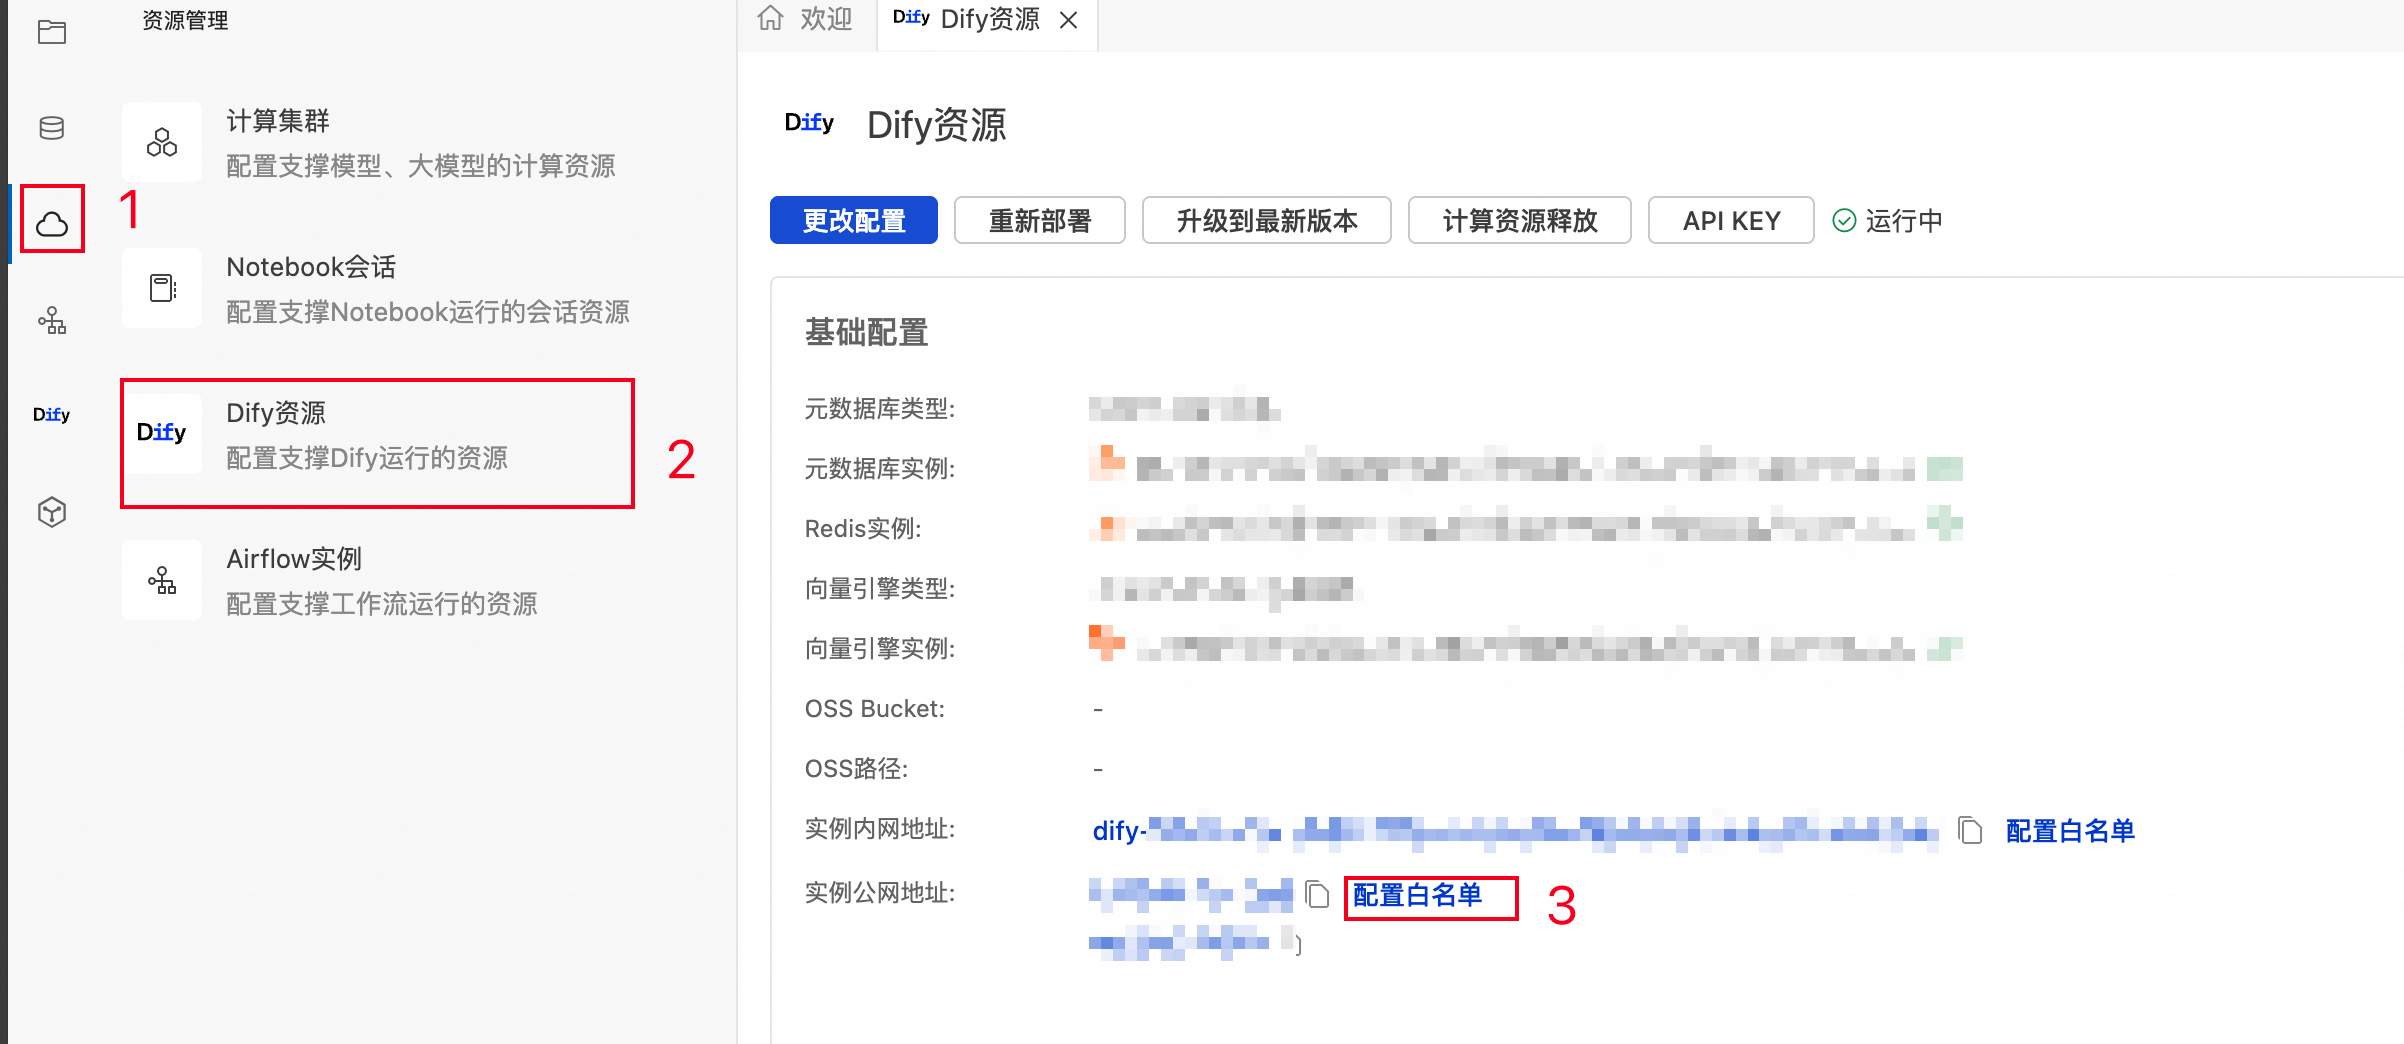Select the cloud resource management icon

pyautogui.click(x=52, y=223)
